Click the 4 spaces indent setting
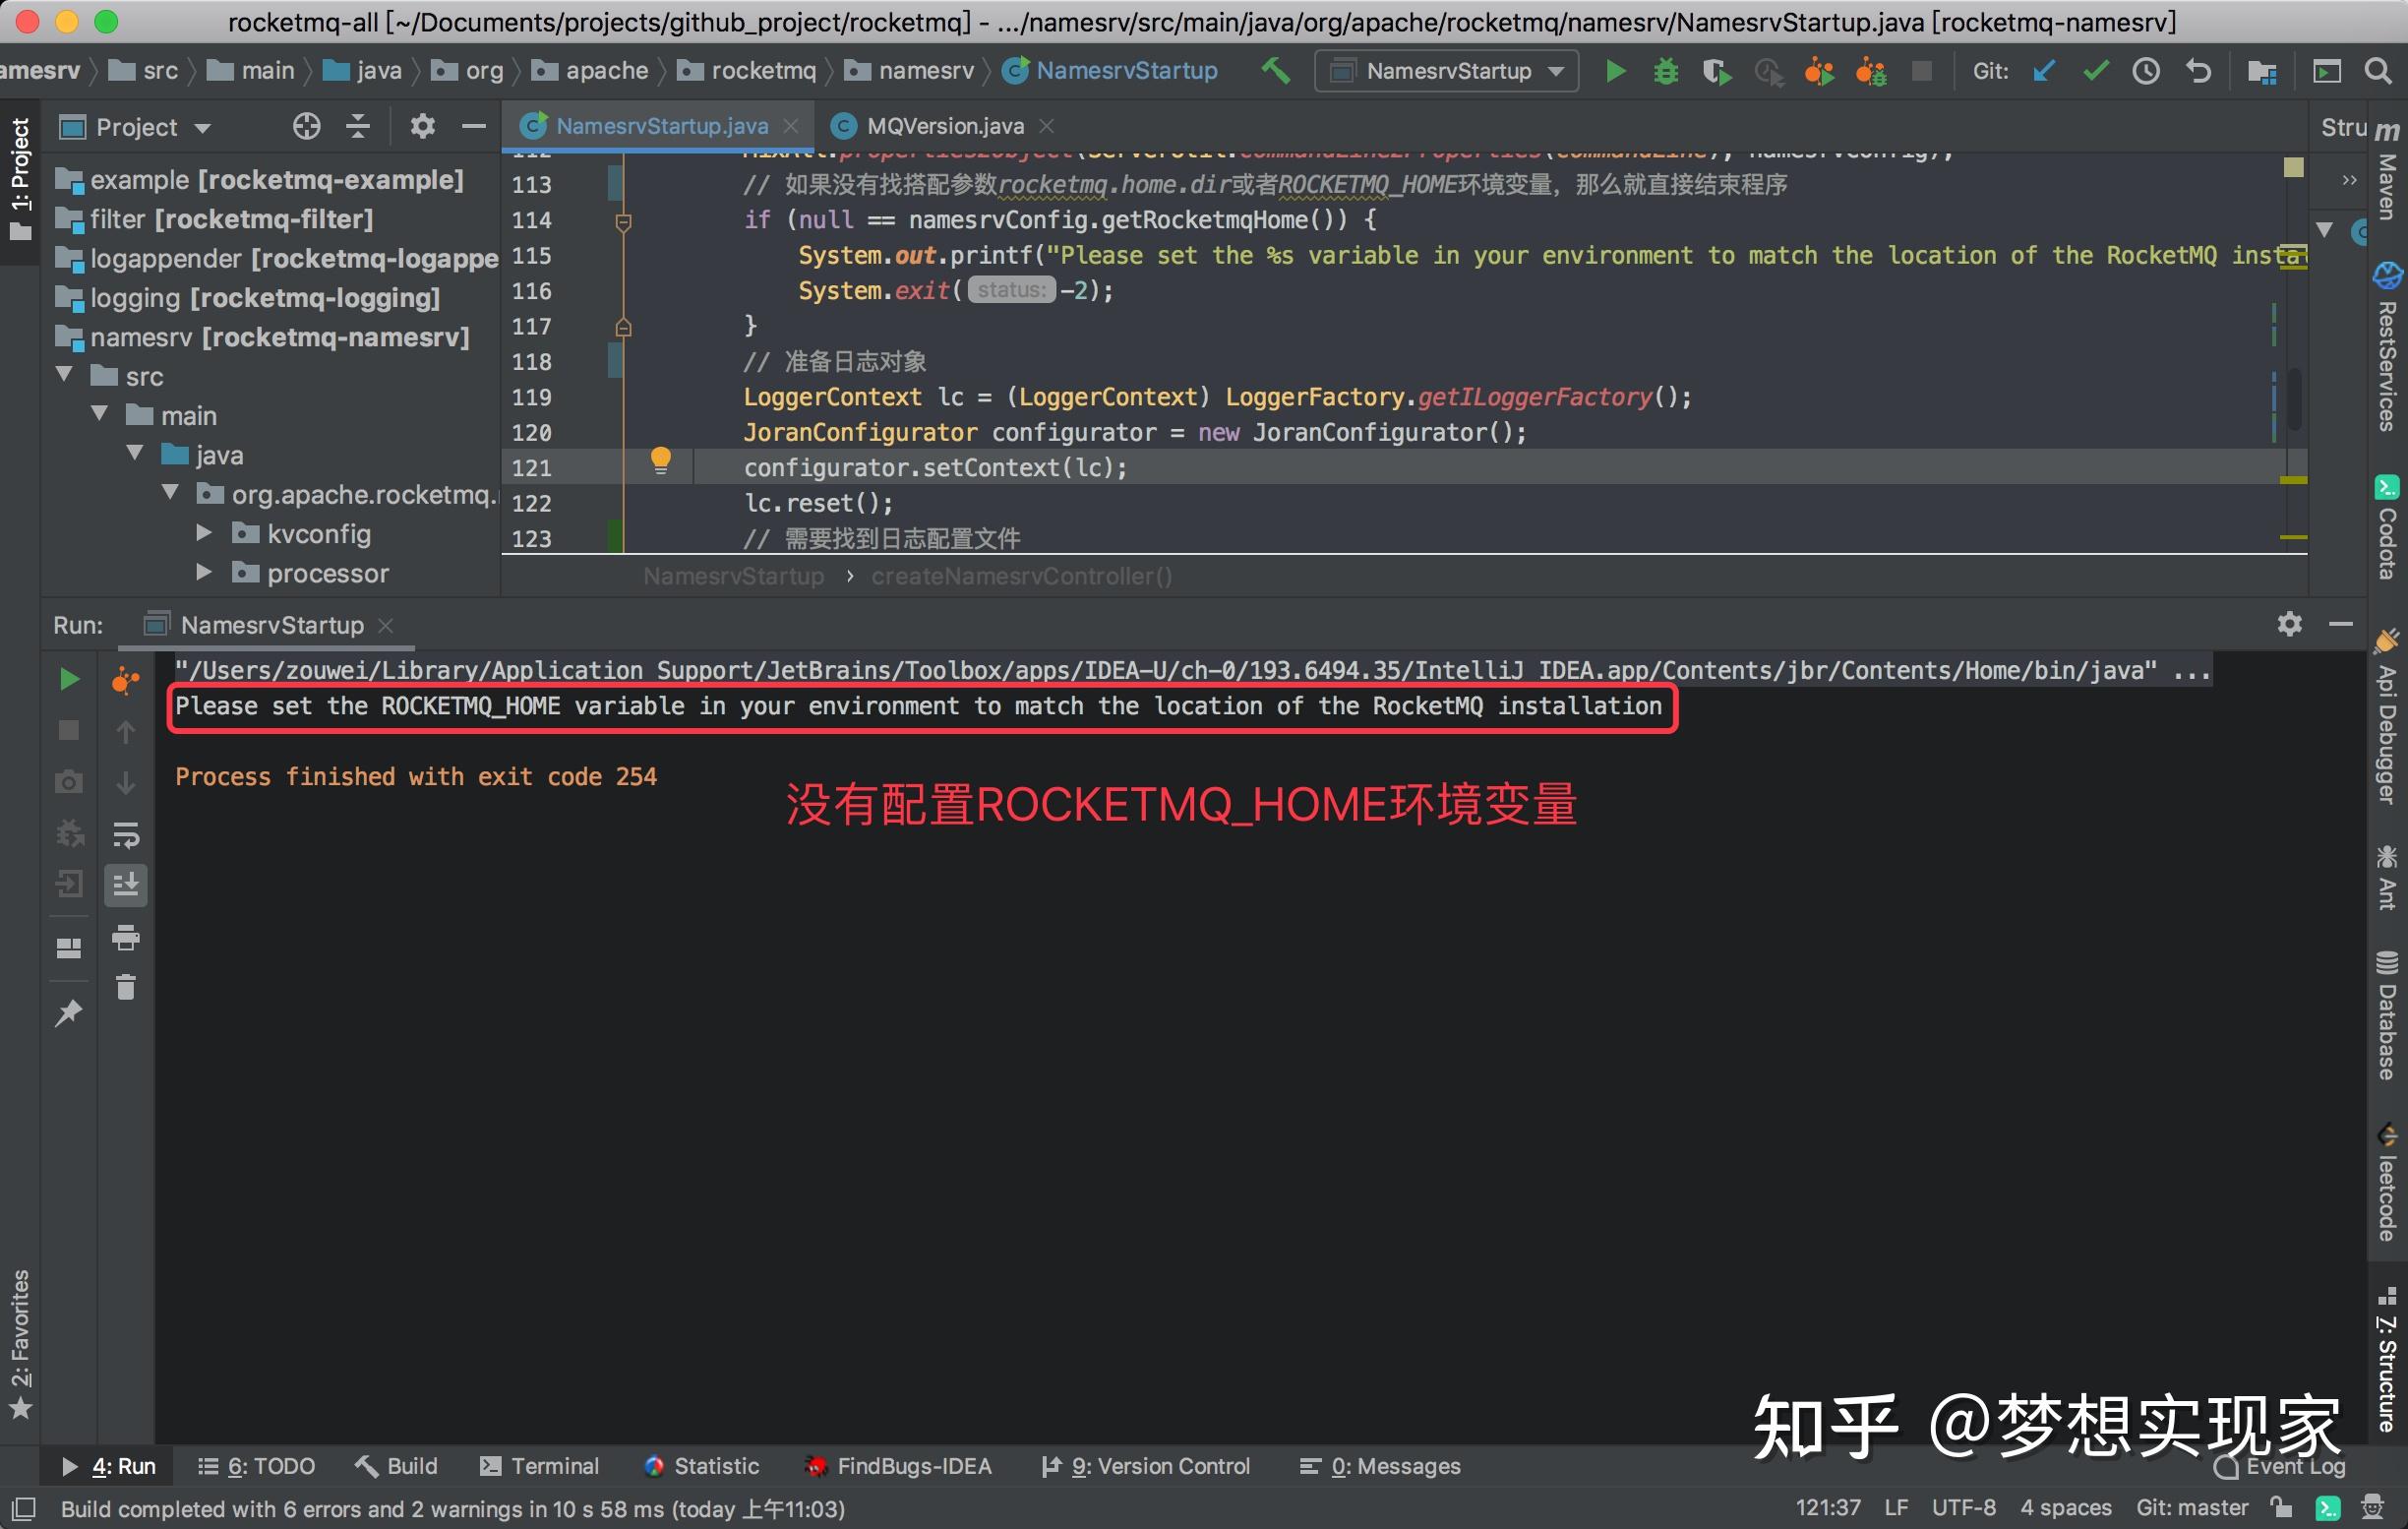This screenshot has width=2408, height=1529. pos(2066,1507)
